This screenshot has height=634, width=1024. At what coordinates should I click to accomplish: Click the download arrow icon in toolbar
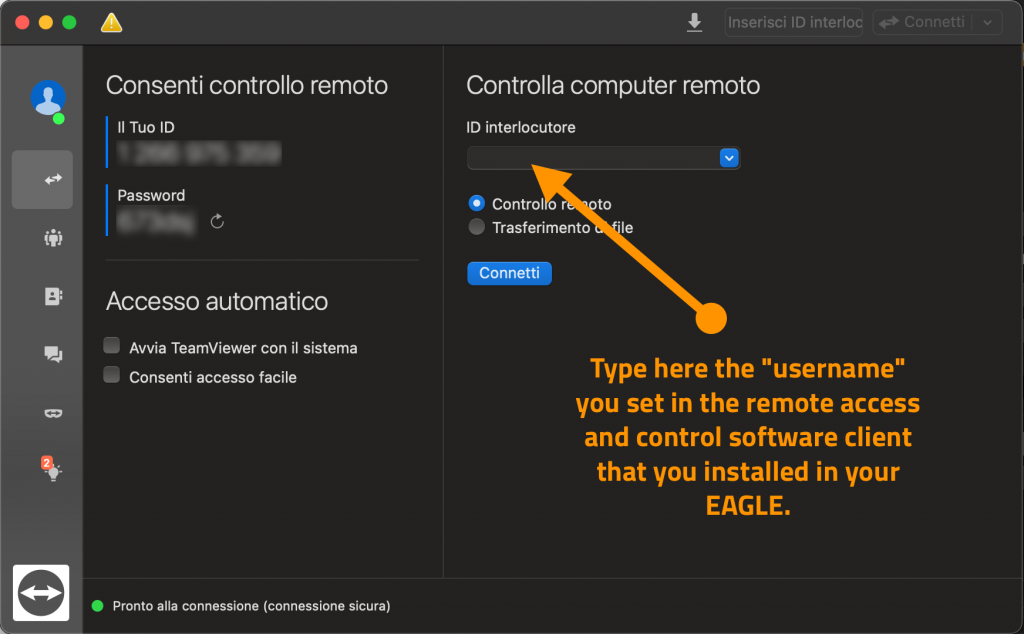point(694,22)
